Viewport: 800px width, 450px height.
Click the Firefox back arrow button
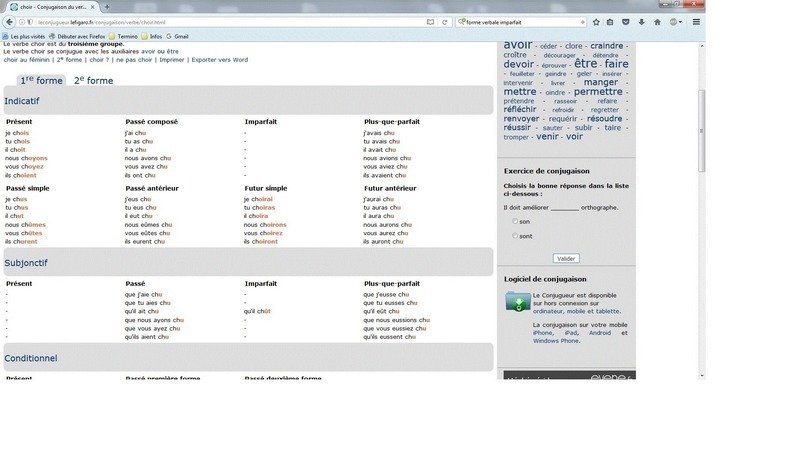(x=9, y=21)
